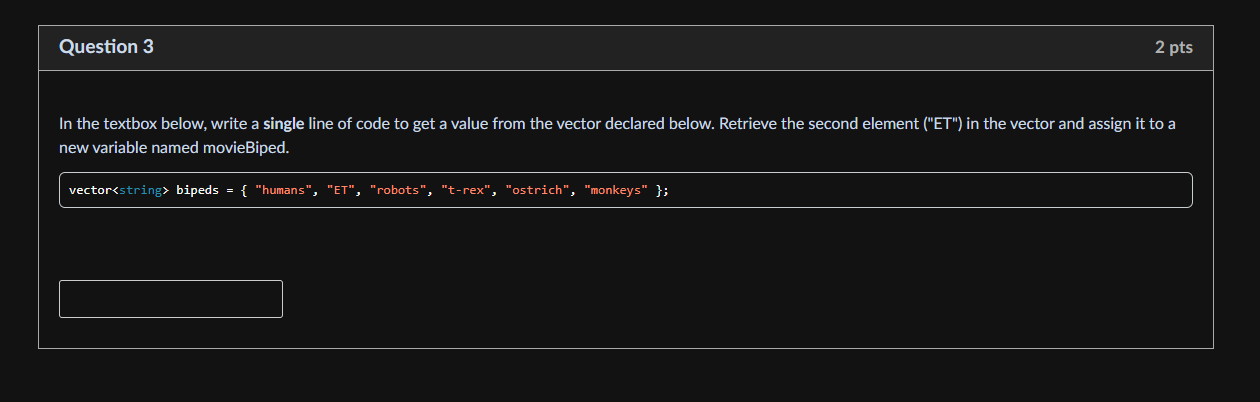Click the vector declaration code block

click(626, 190)
